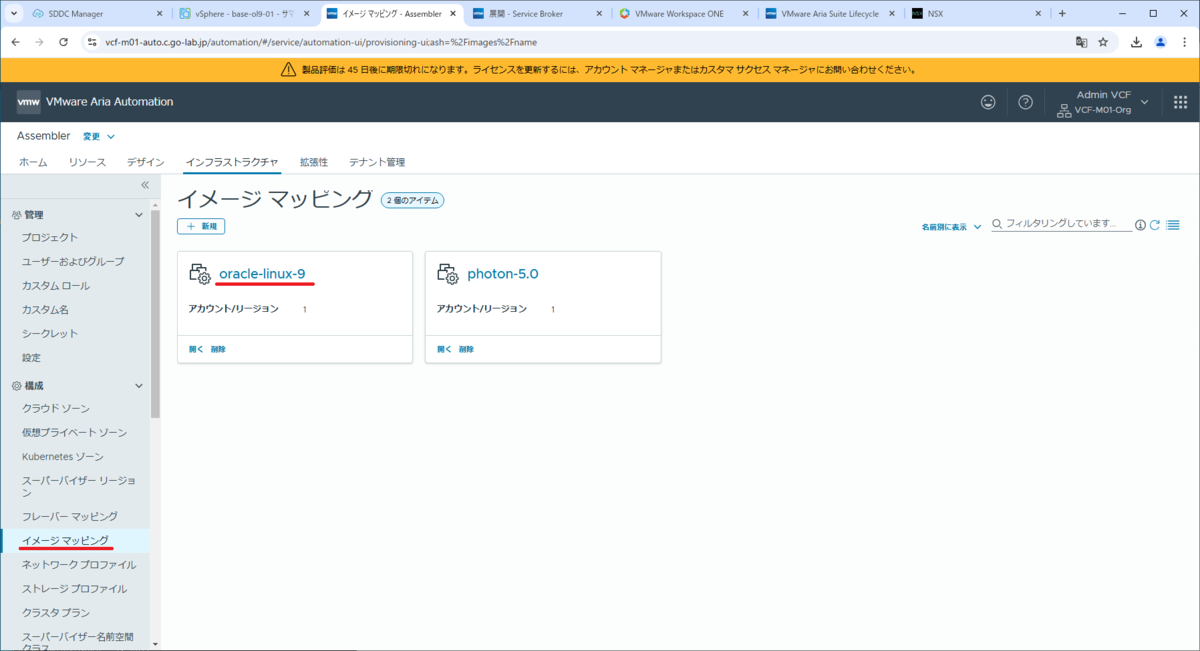Click the organization icon beside VCF-M01-Org

click(1064, 110)
